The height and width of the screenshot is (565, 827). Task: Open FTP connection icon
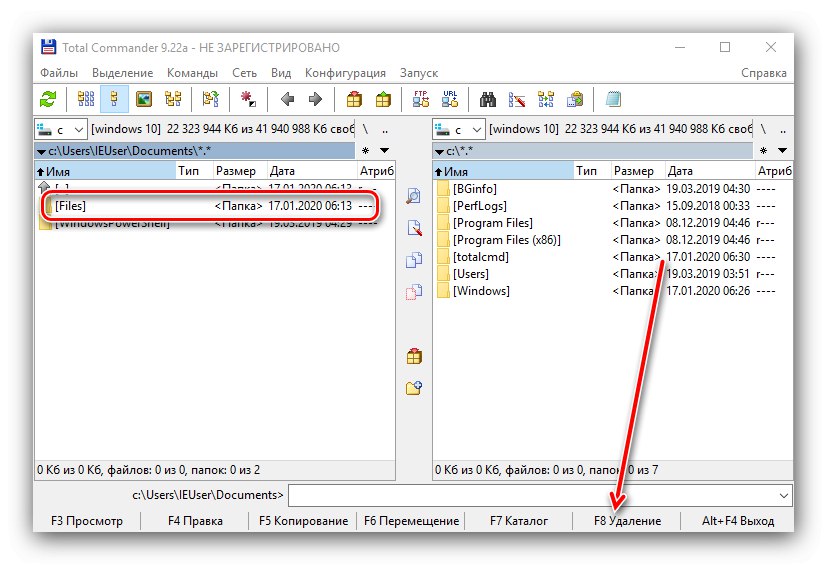tap(420, 99)
